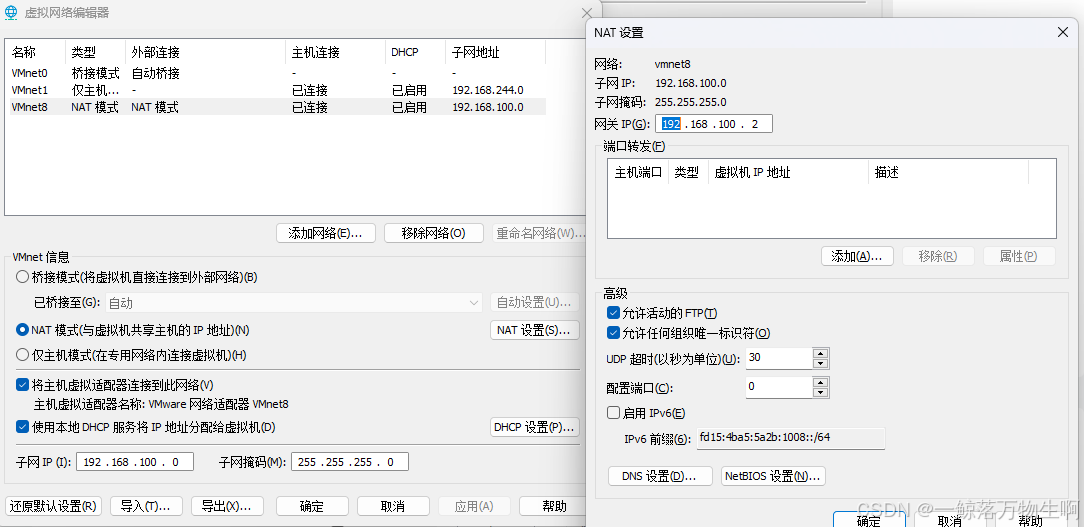Toggle 使用本地 DHCP 服务 checkbox
Screen dimensions: 1084x527
[x=21, y=427]
